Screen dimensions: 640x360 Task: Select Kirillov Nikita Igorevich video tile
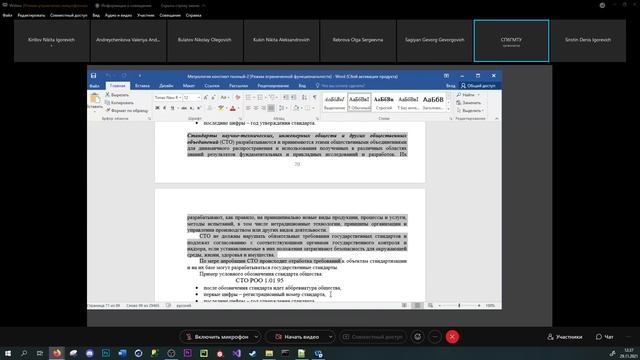click(51, 41)
